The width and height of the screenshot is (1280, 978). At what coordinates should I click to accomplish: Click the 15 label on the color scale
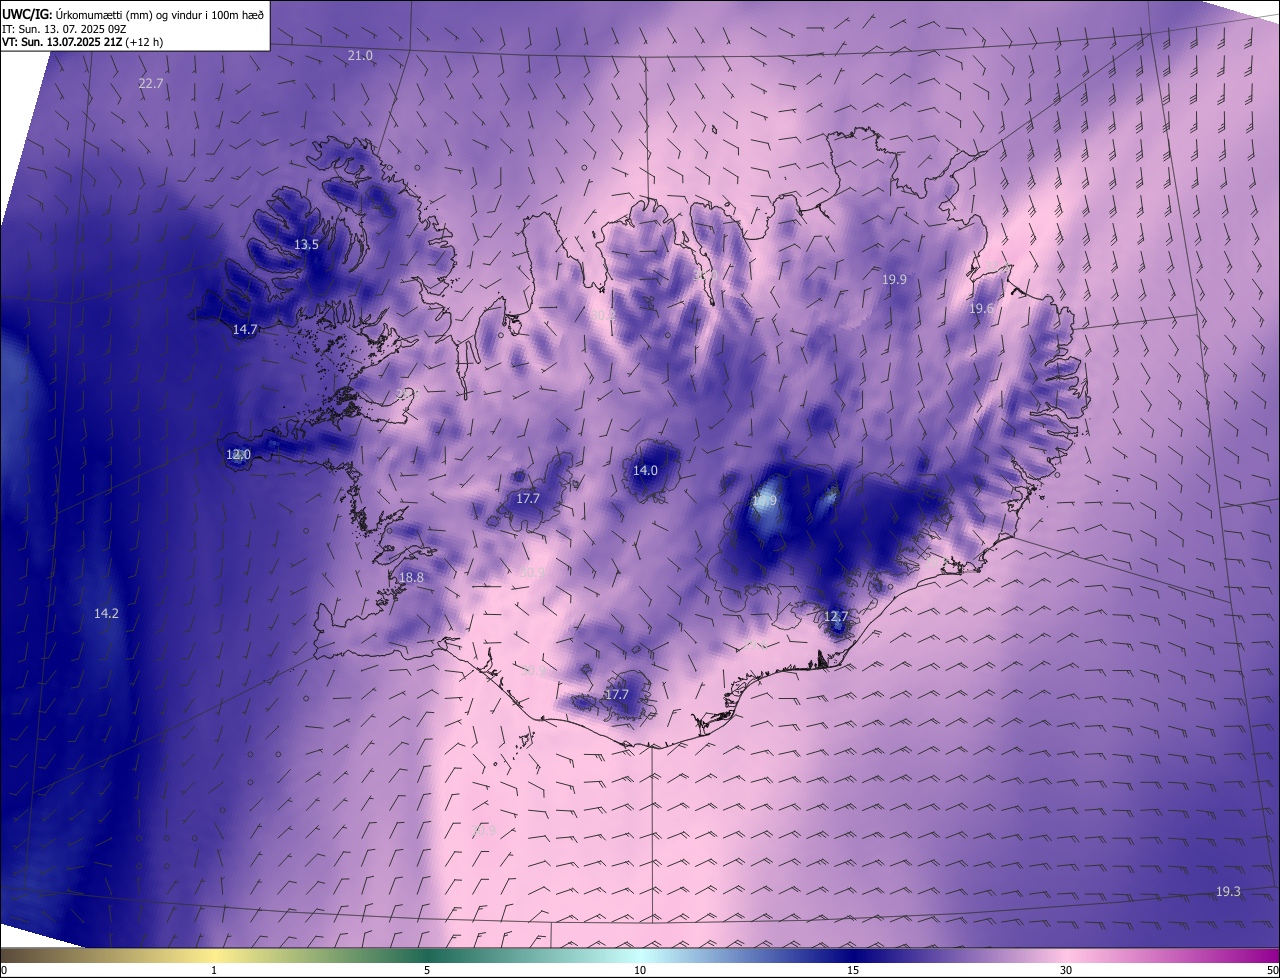click(x=853, y=971)
